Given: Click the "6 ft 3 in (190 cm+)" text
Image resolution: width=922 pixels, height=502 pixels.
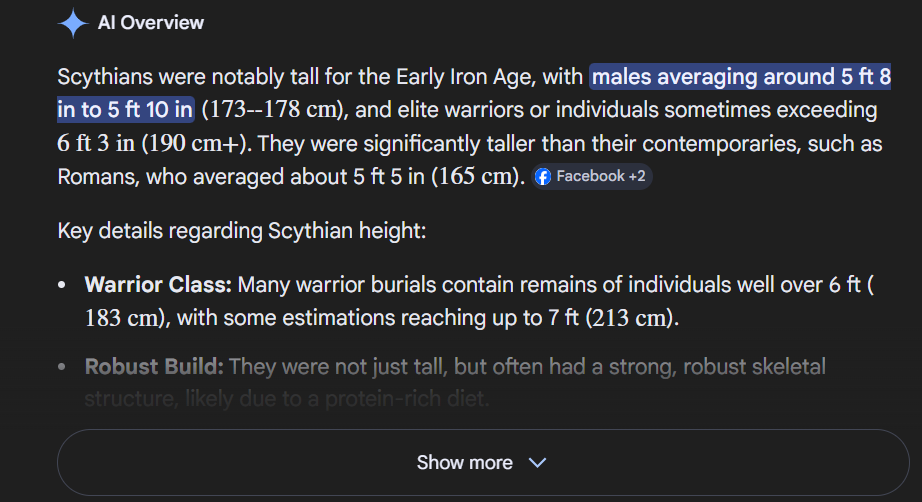Looking at the screenshot, I should (150, 142).
